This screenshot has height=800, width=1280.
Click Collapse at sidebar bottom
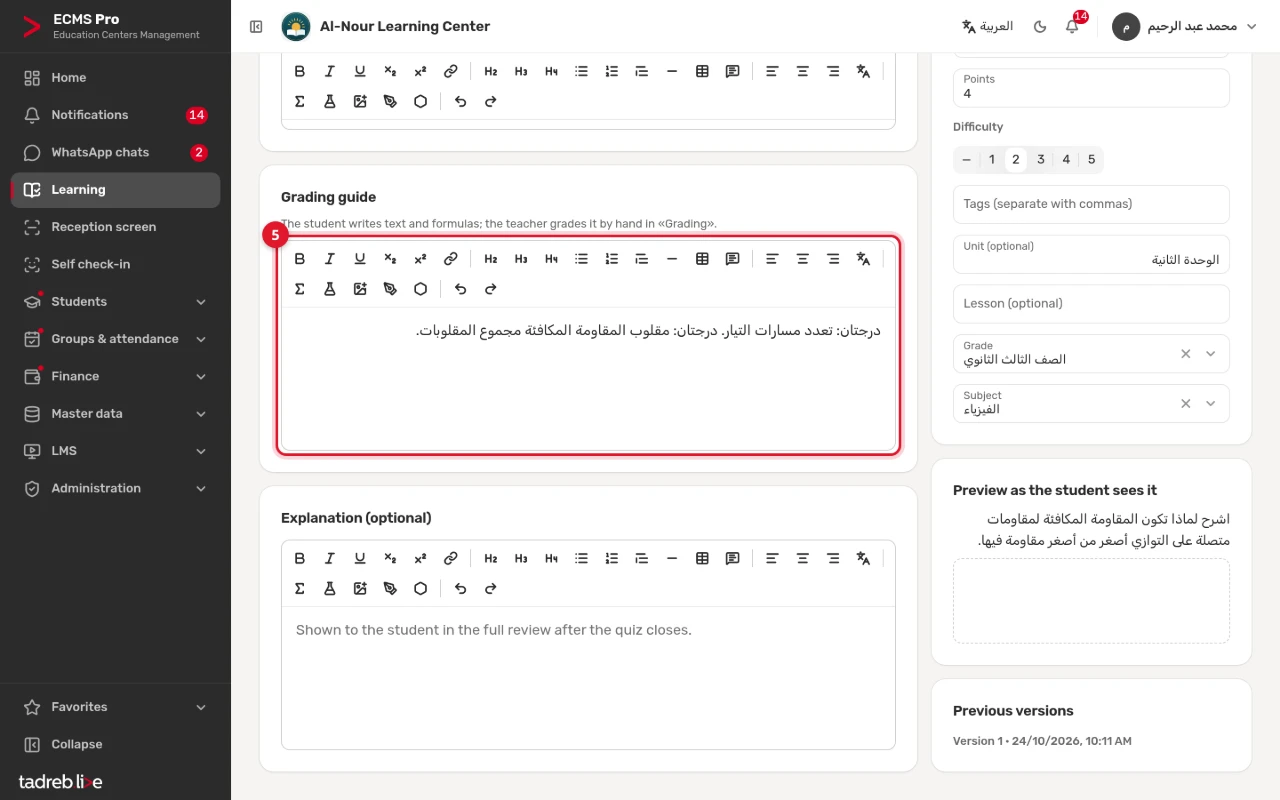tap(115, 745)
